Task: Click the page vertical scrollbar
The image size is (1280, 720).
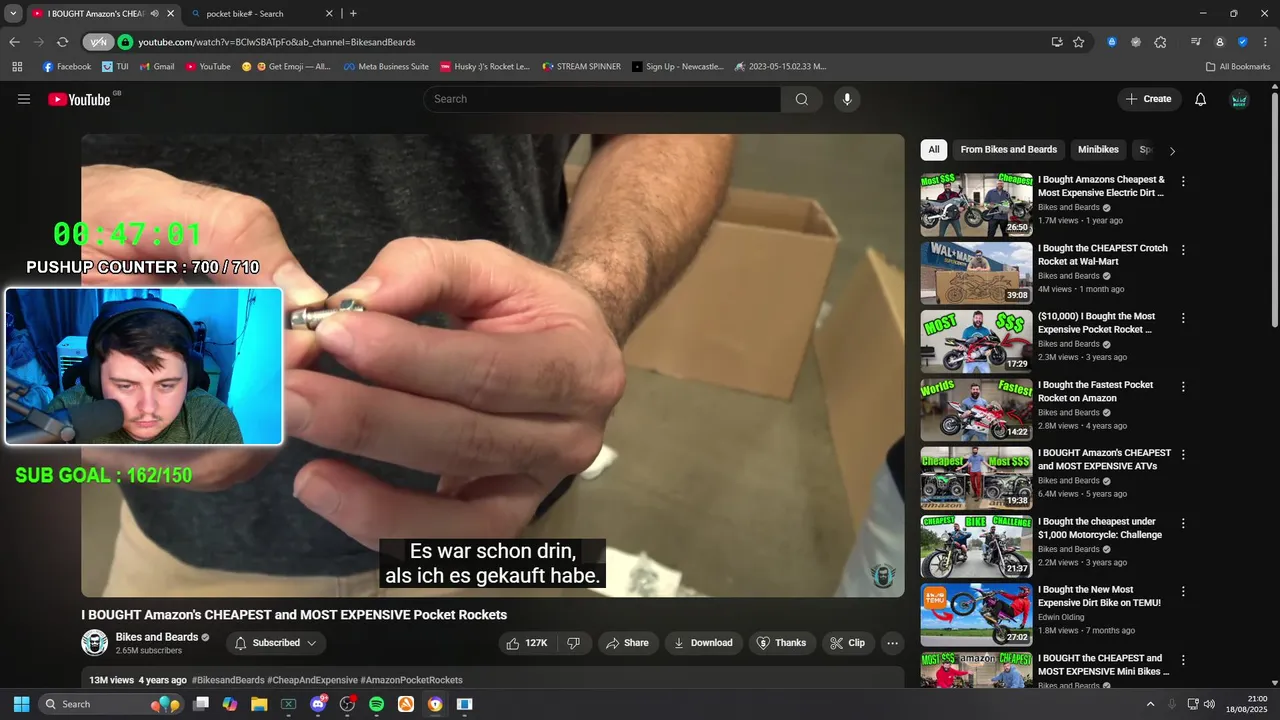Action: pyautogui.click(x=1274, y=210)
